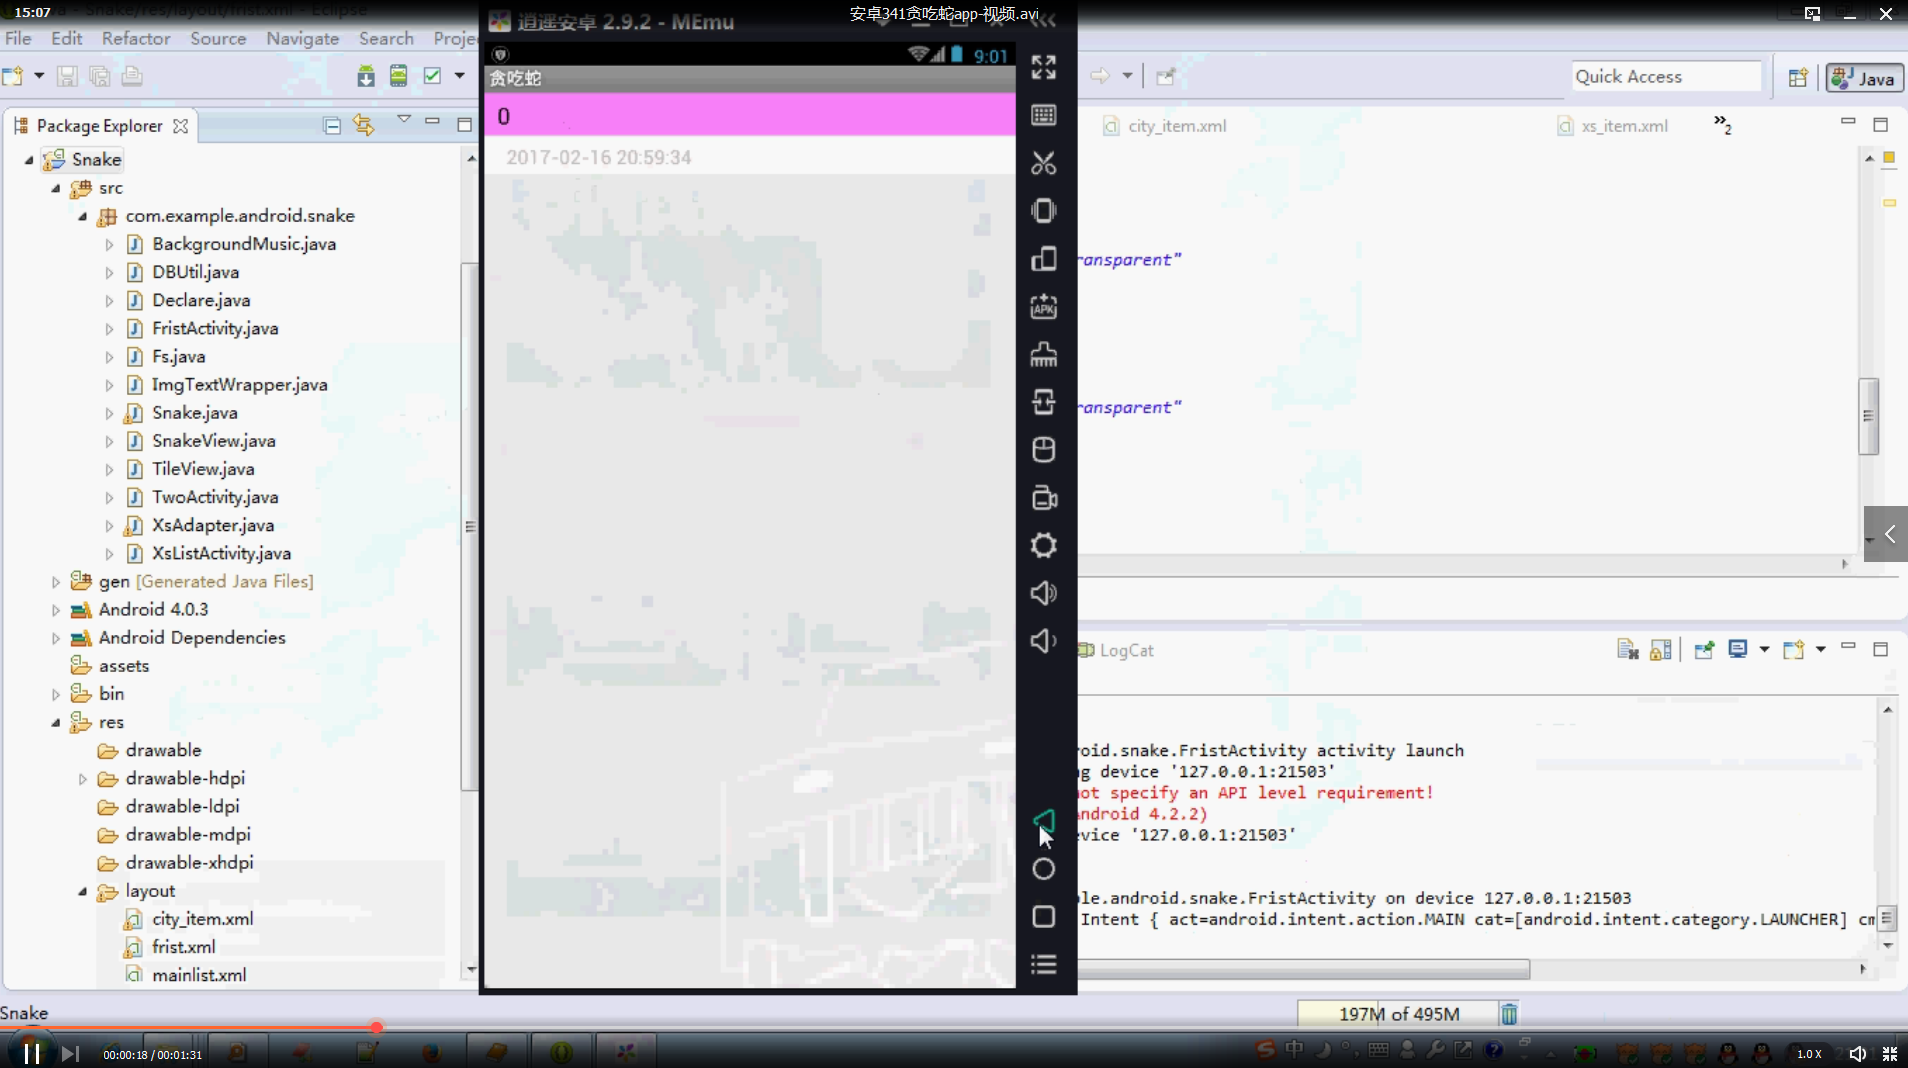Open the Source menu

point(218,38)
